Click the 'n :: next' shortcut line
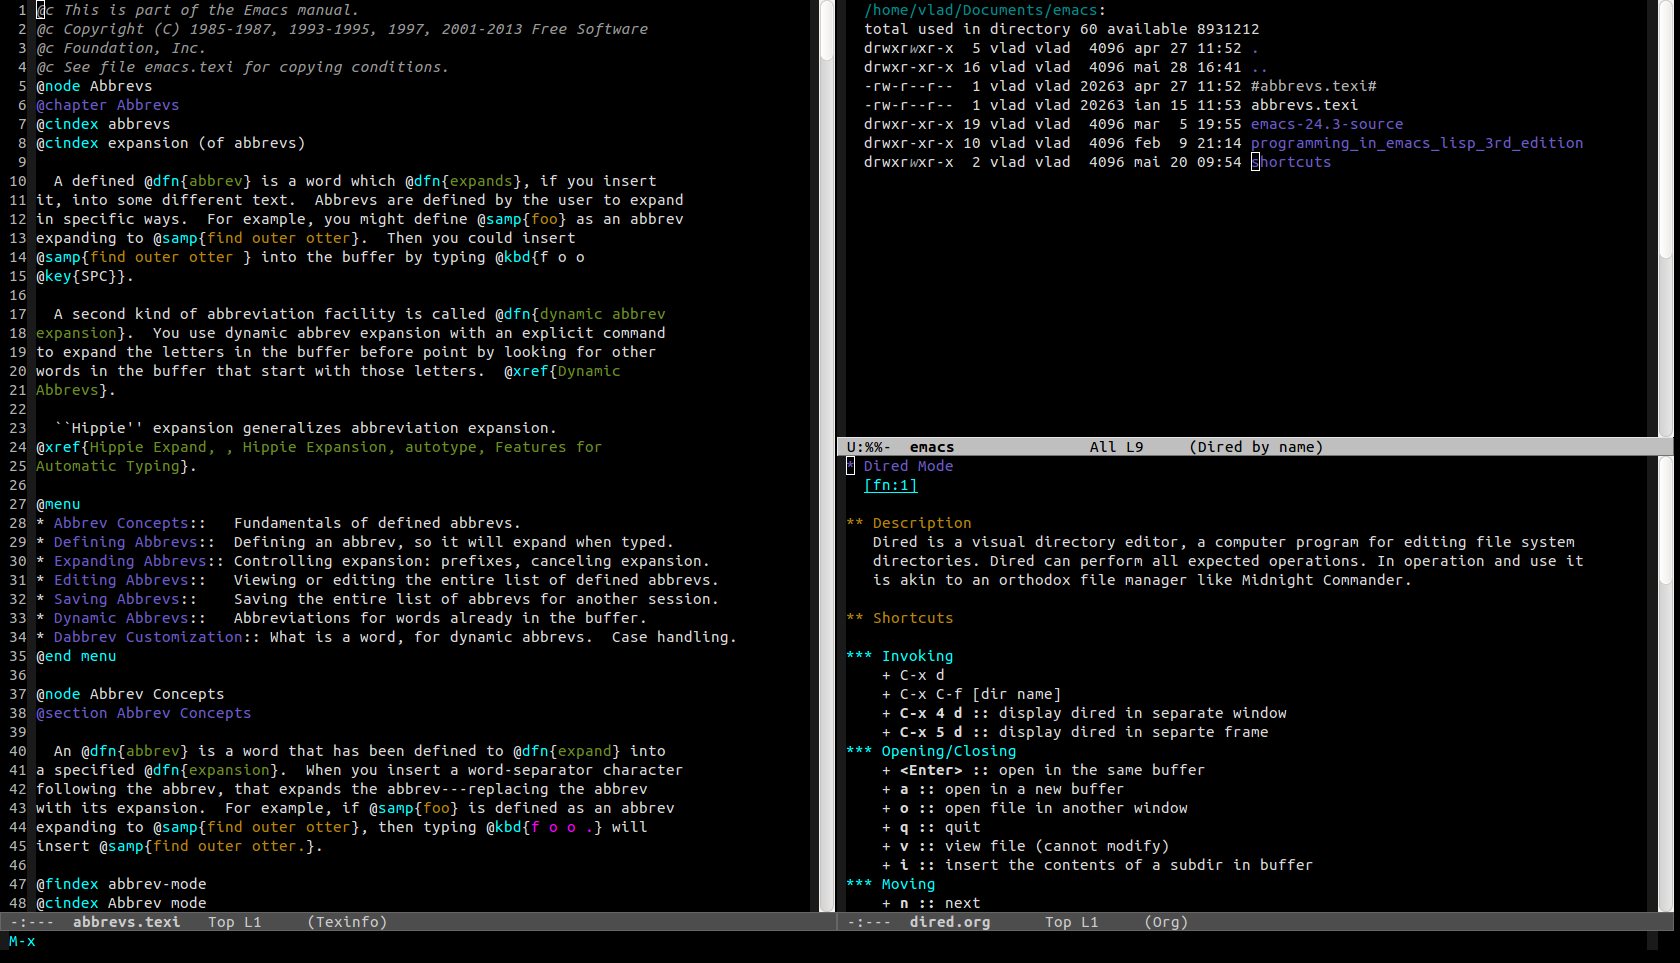The image size is (1680, 963). tap(931, 903)
